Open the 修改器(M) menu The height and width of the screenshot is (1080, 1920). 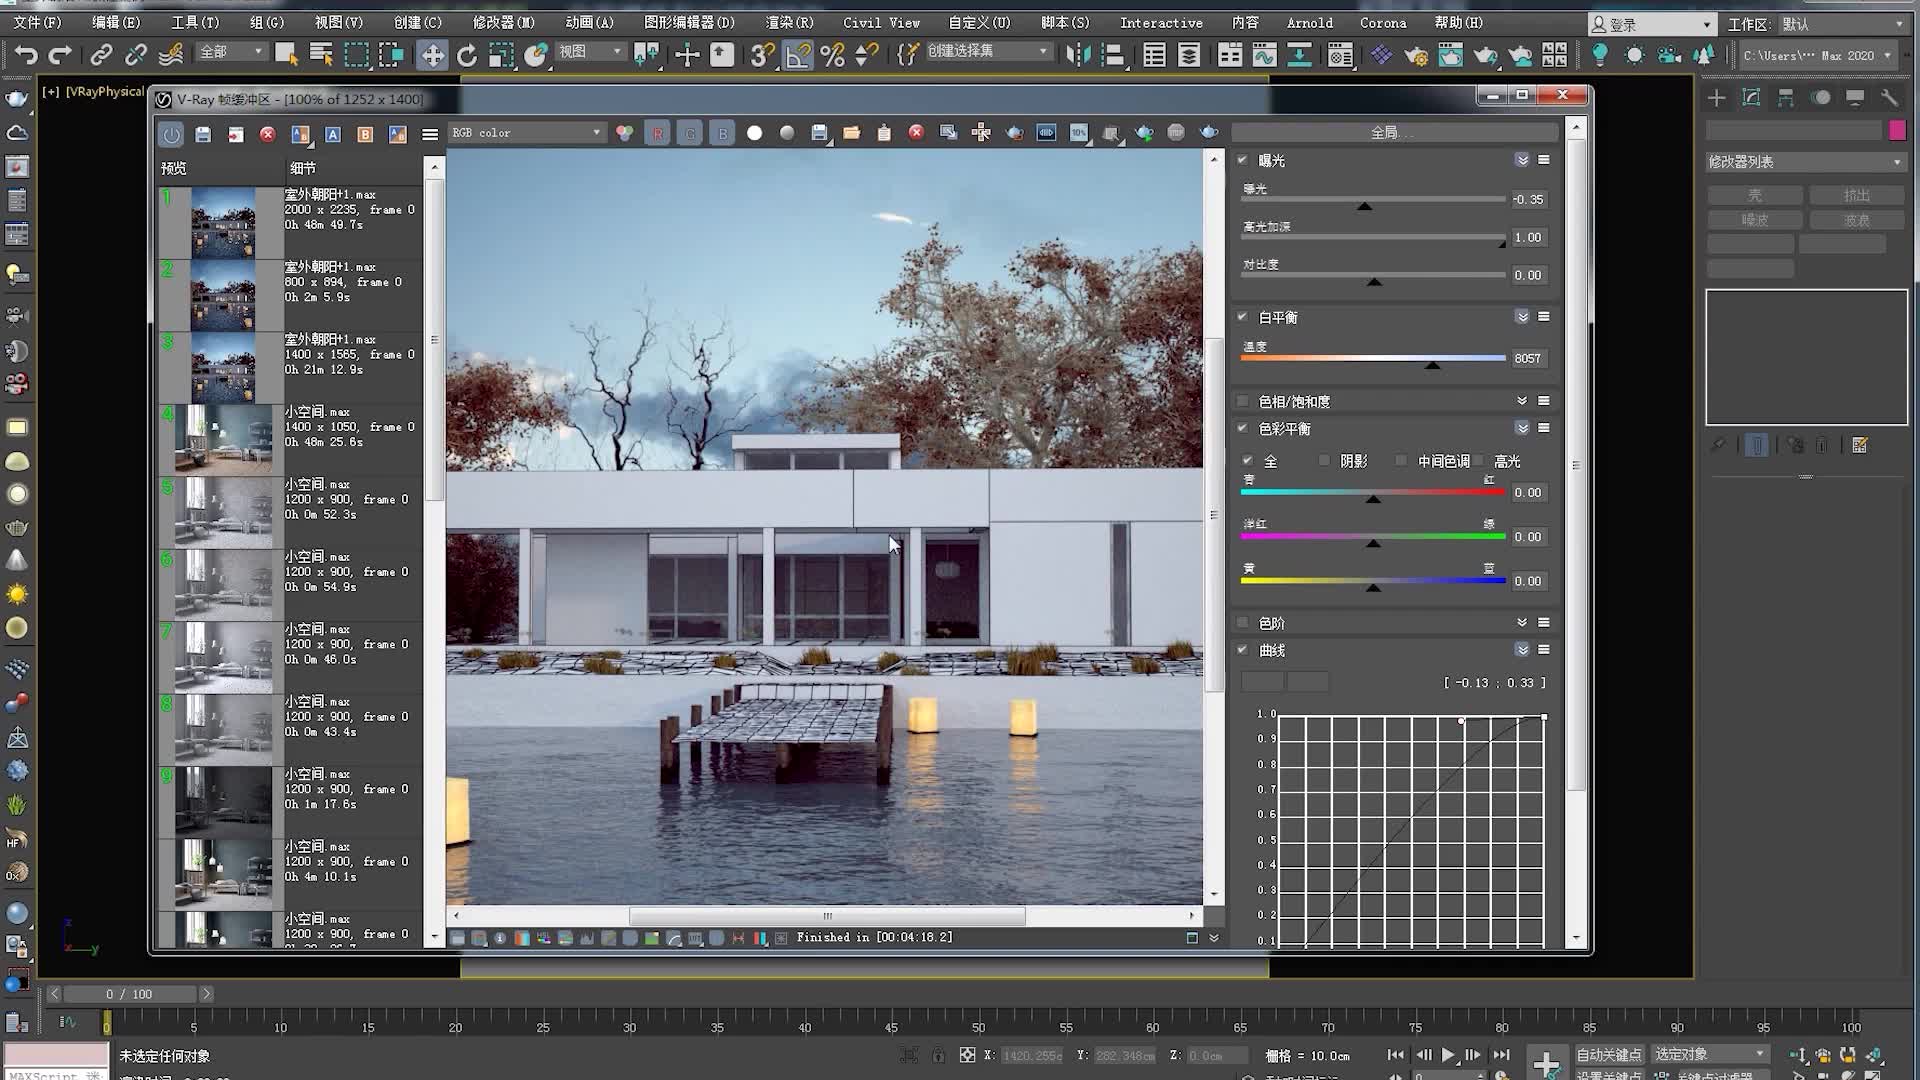pos(503,22)
